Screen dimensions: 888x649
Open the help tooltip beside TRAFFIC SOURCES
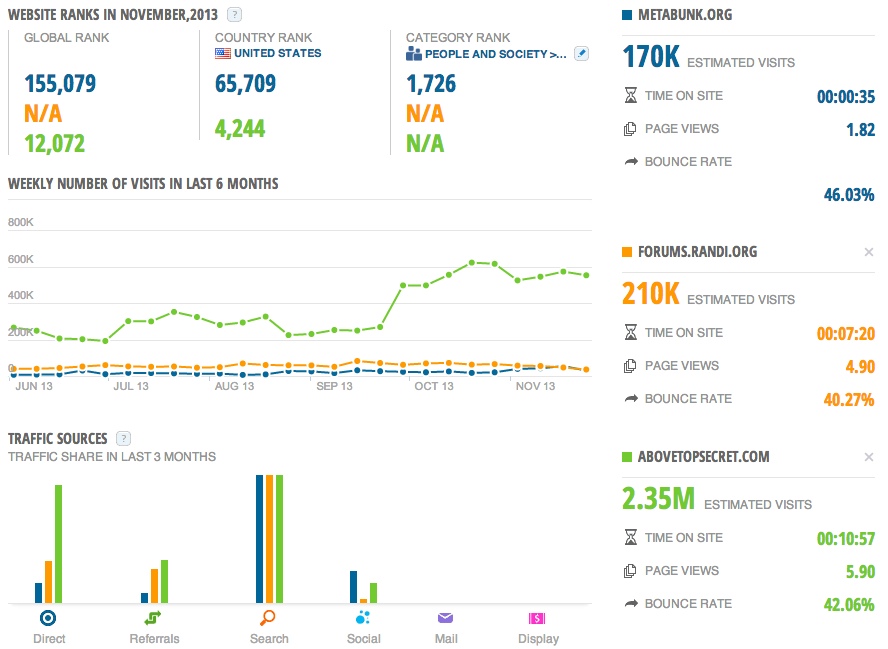(122, 438)
